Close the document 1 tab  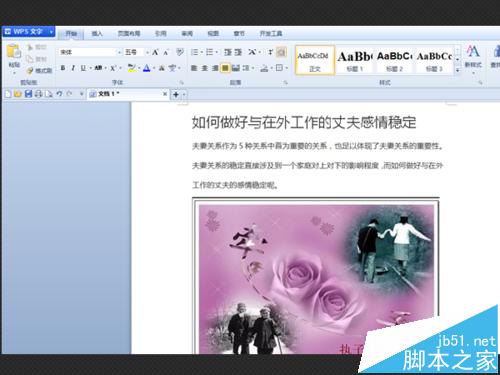point(165,94)
